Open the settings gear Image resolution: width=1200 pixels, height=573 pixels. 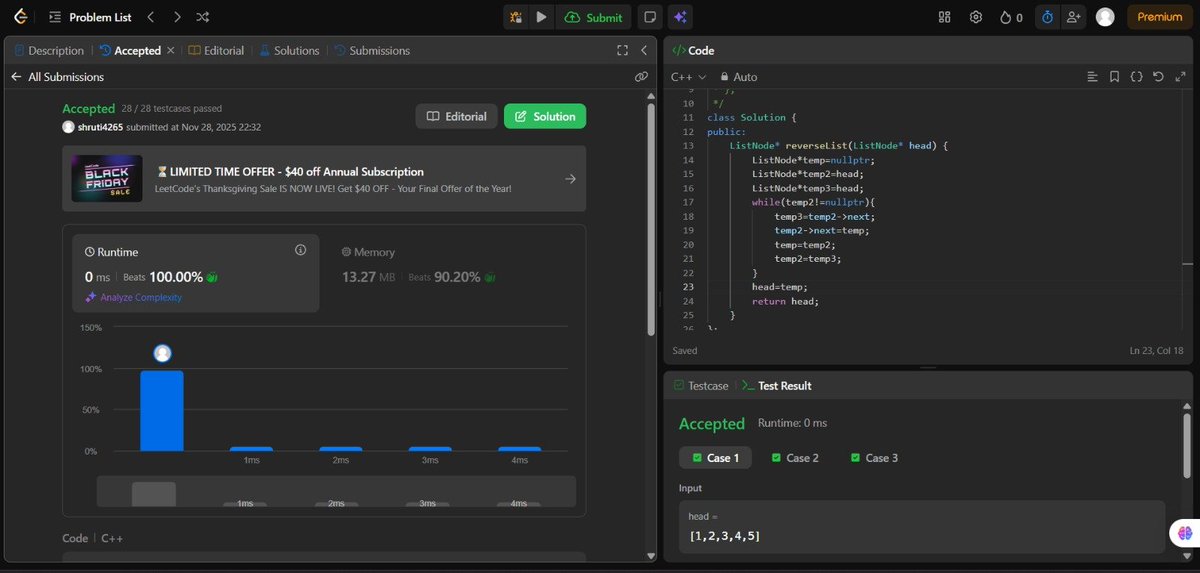(x=976, y=17)
